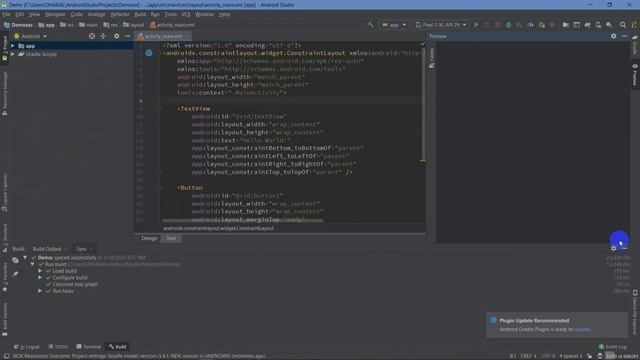Click the Button tag in code editor
This screenshot has width=640, height=360.
tap(190, 188)
